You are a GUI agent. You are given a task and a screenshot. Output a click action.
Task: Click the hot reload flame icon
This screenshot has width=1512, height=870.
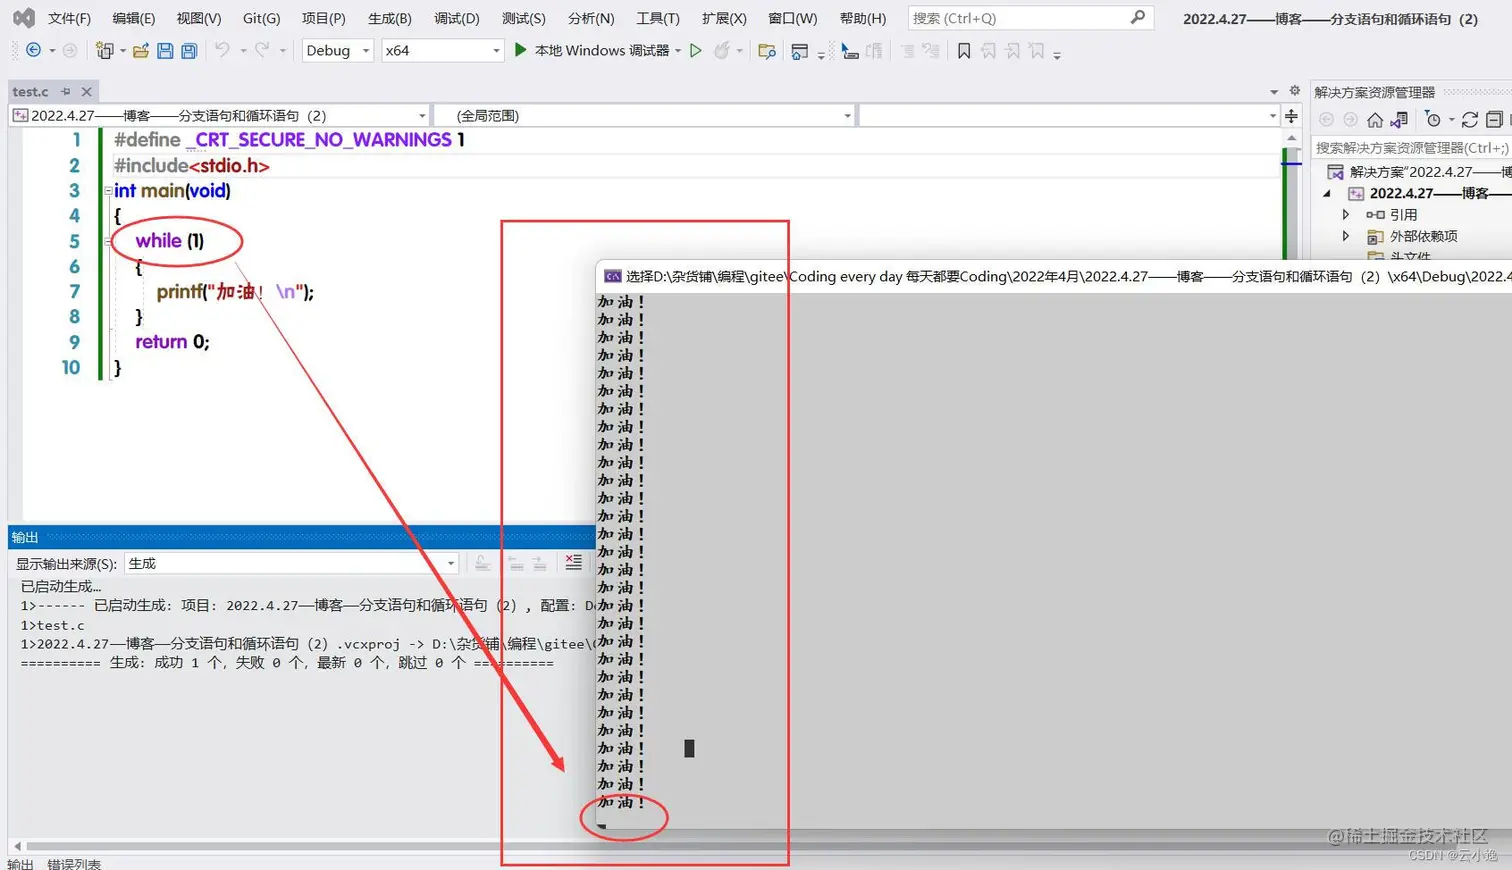[721, 50]
